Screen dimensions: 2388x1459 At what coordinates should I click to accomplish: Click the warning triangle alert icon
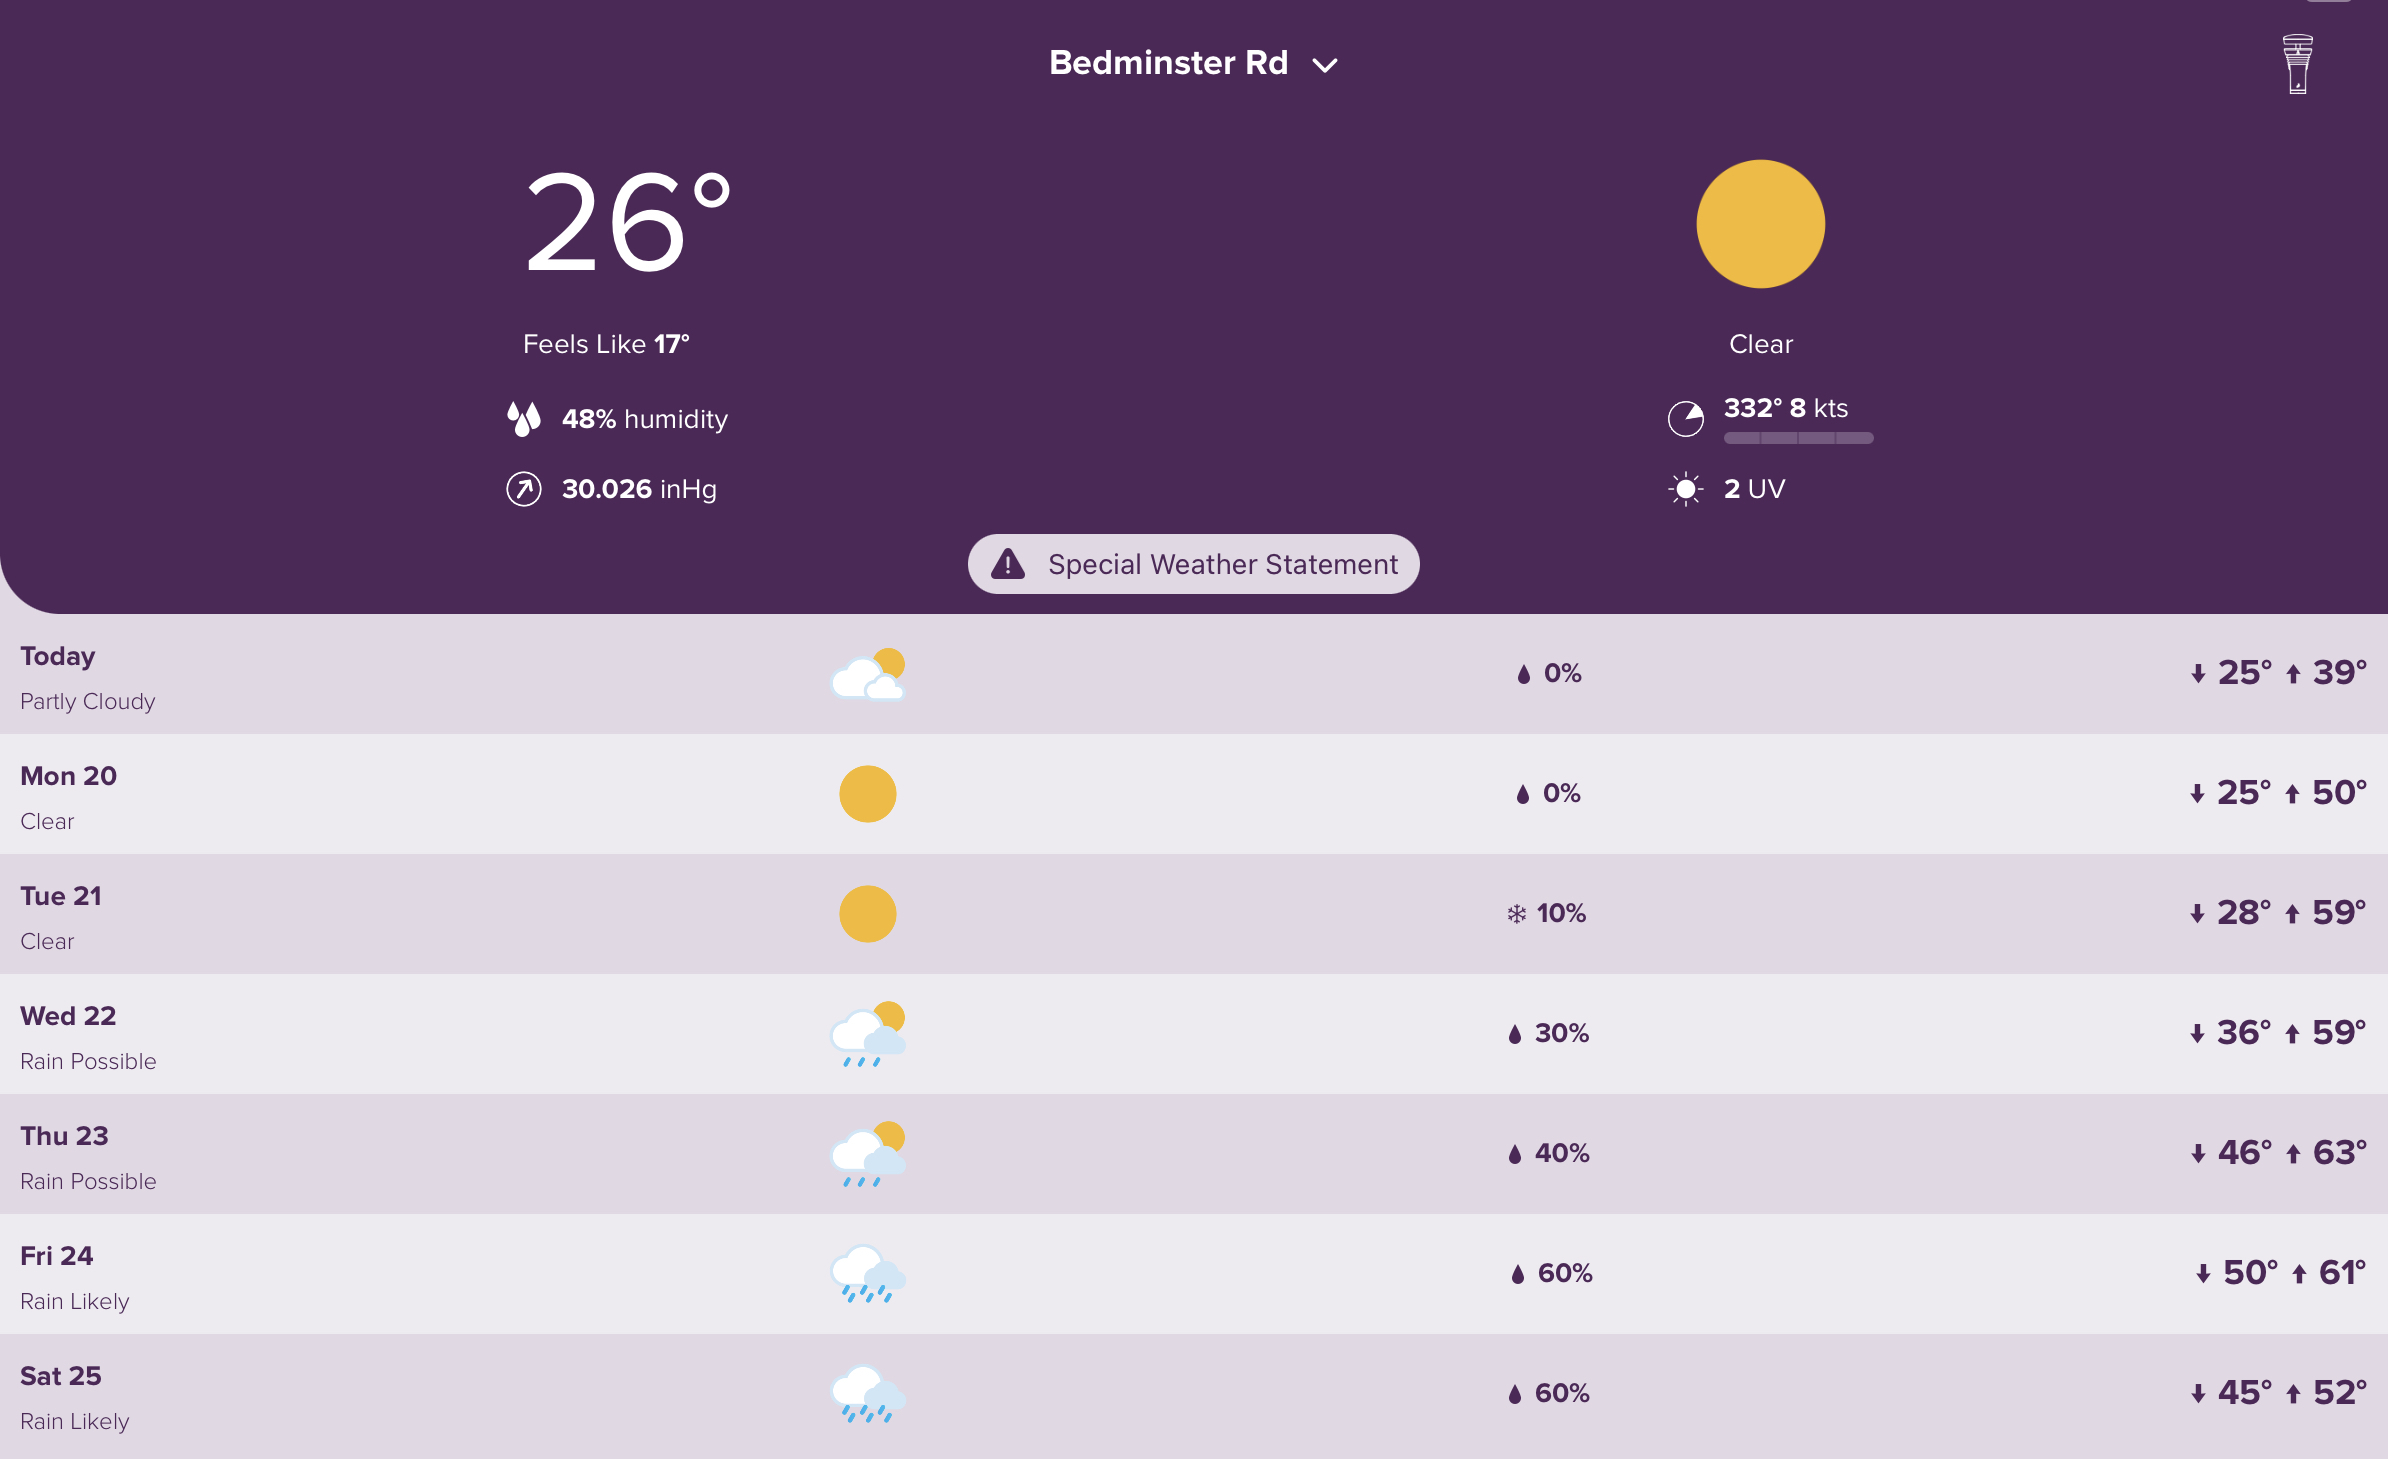pyautogui.click(x=1007, y=564)
